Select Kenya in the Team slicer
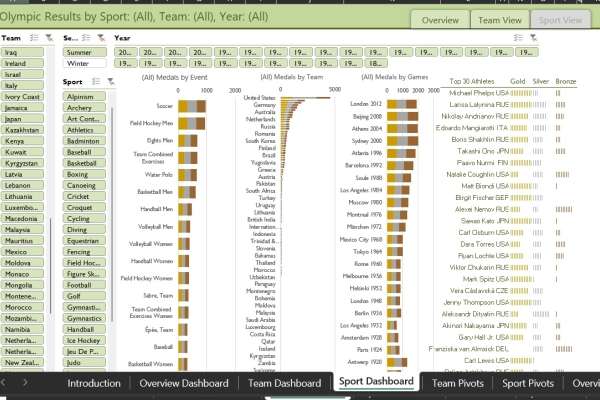600x400 pixels. pos(22,141)
